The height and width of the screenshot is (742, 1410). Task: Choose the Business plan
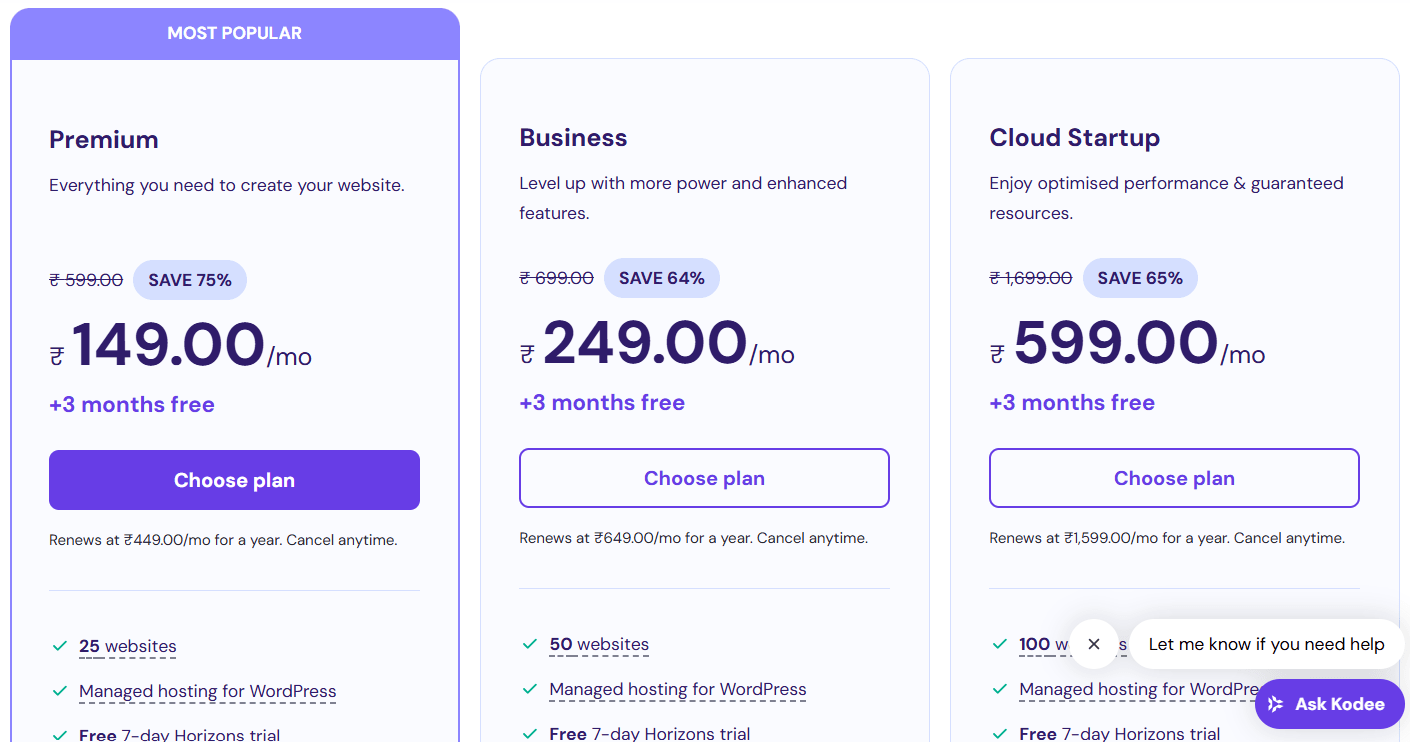pos(704,478)
